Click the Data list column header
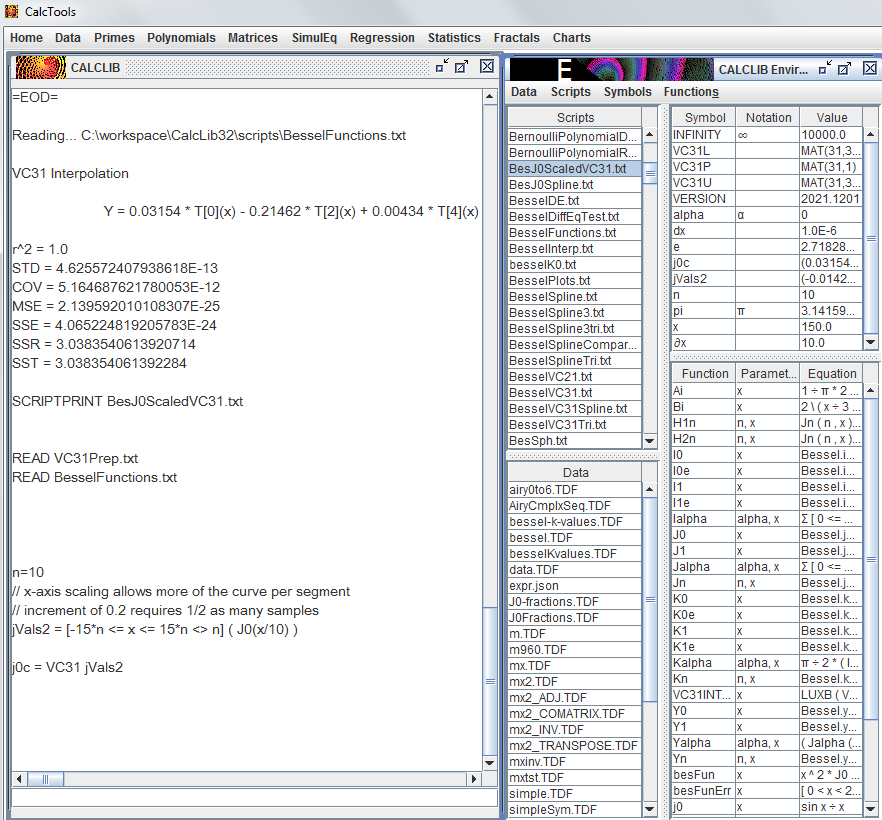The height and width of the screenshot is (820, 882). [574, 472]
